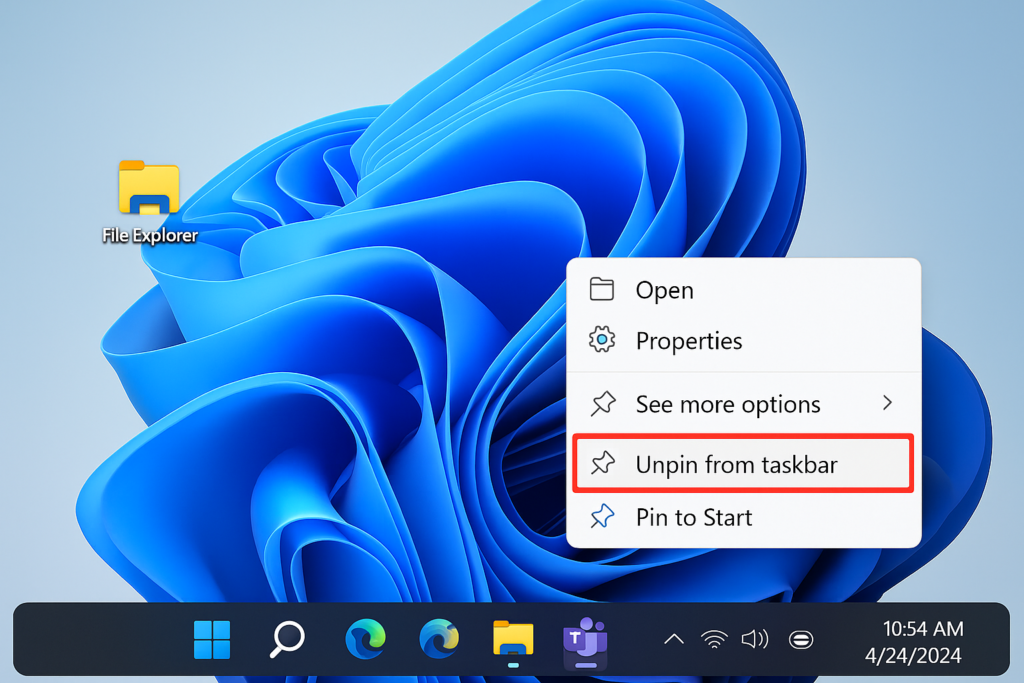Open Microsoft Teams from the taskbar

click(586, 641)
